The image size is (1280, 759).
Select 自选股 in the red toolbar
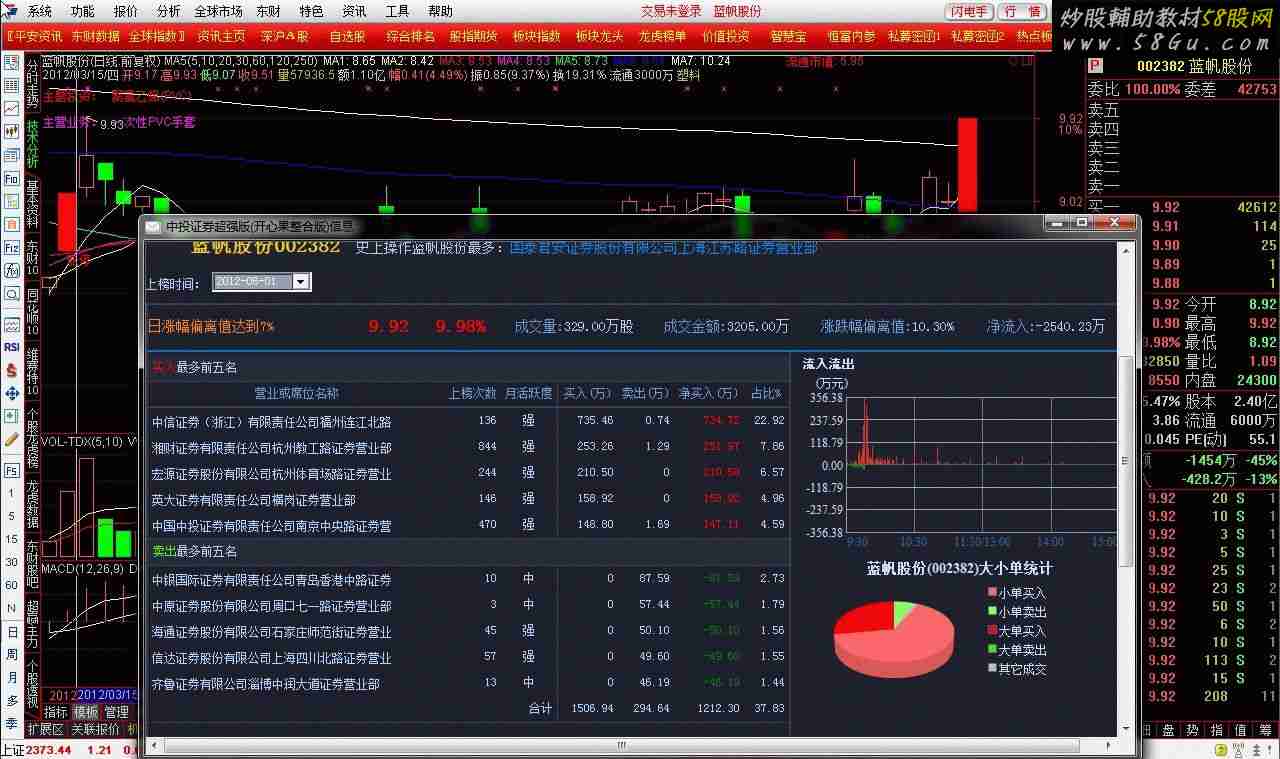click(348, 36)
